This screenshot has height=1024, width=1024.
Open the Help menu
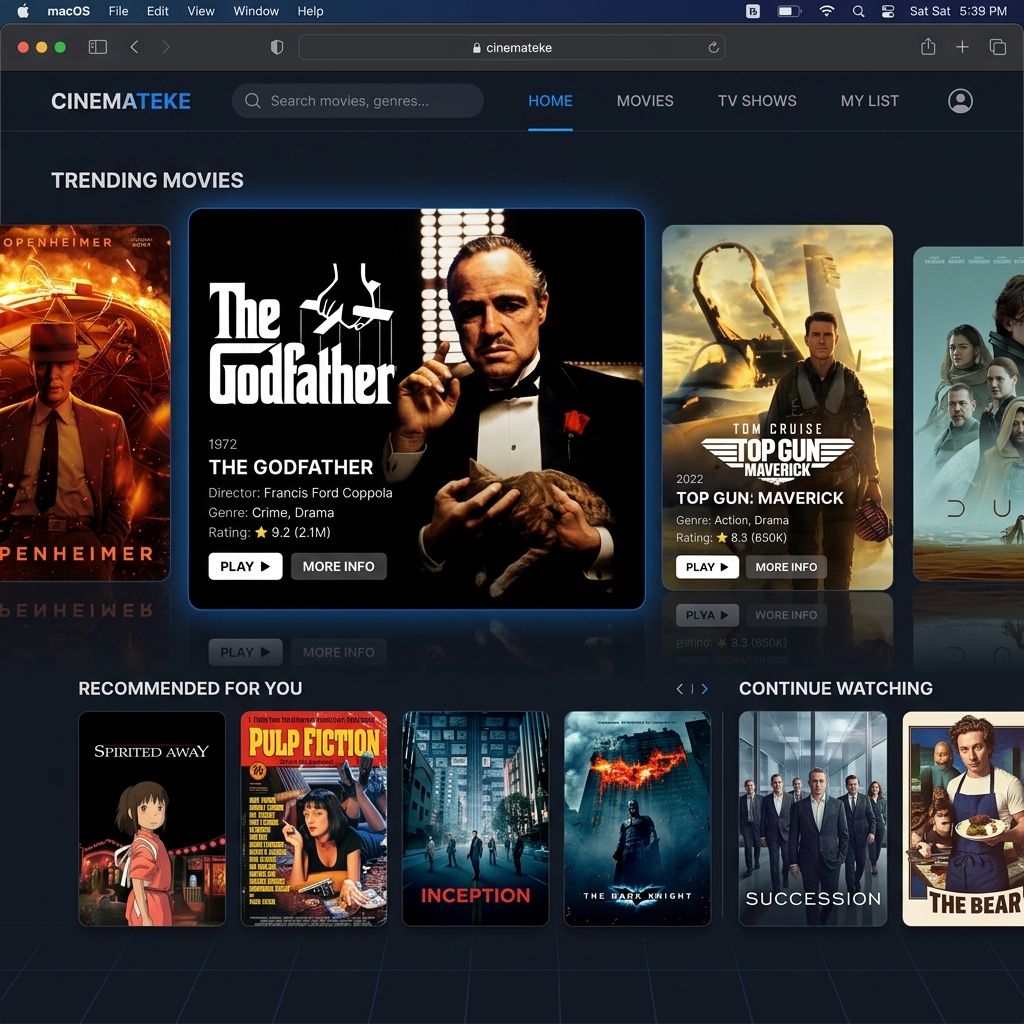click(310, 11)
